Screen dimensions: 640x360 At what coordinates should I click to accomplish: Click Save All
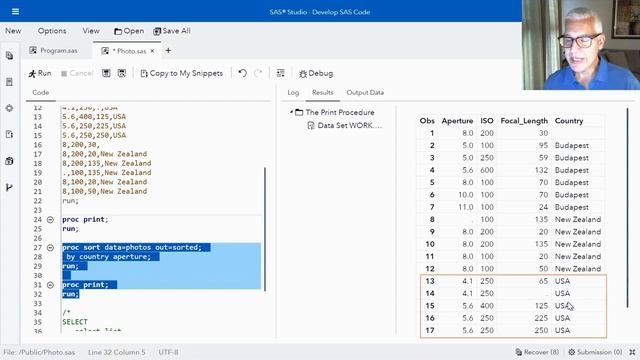(172, 31)
